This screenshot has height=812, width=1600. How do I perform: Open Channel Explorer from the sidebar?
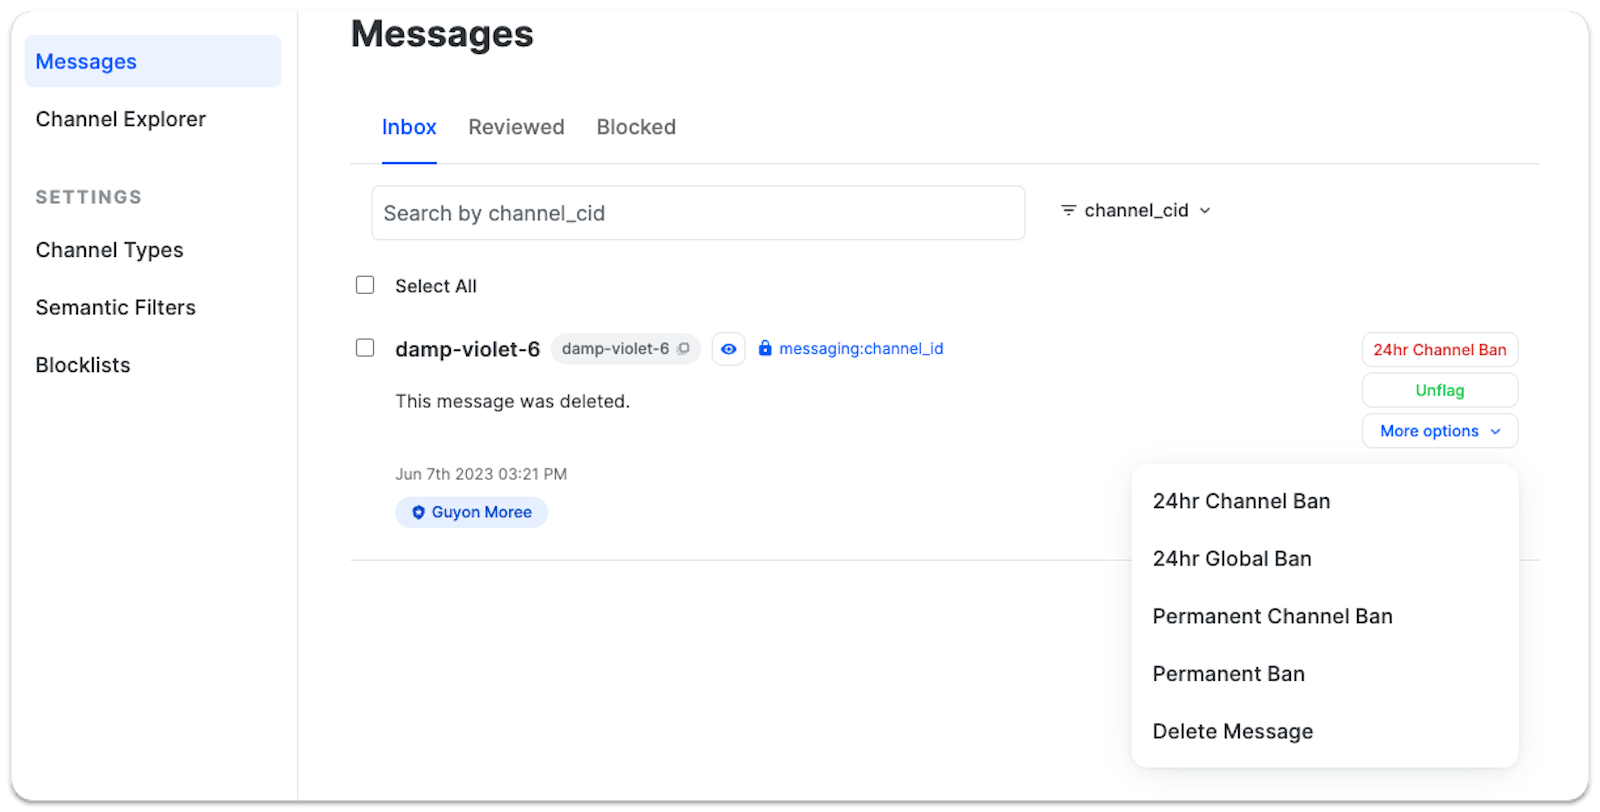click(x=120, y=119)
